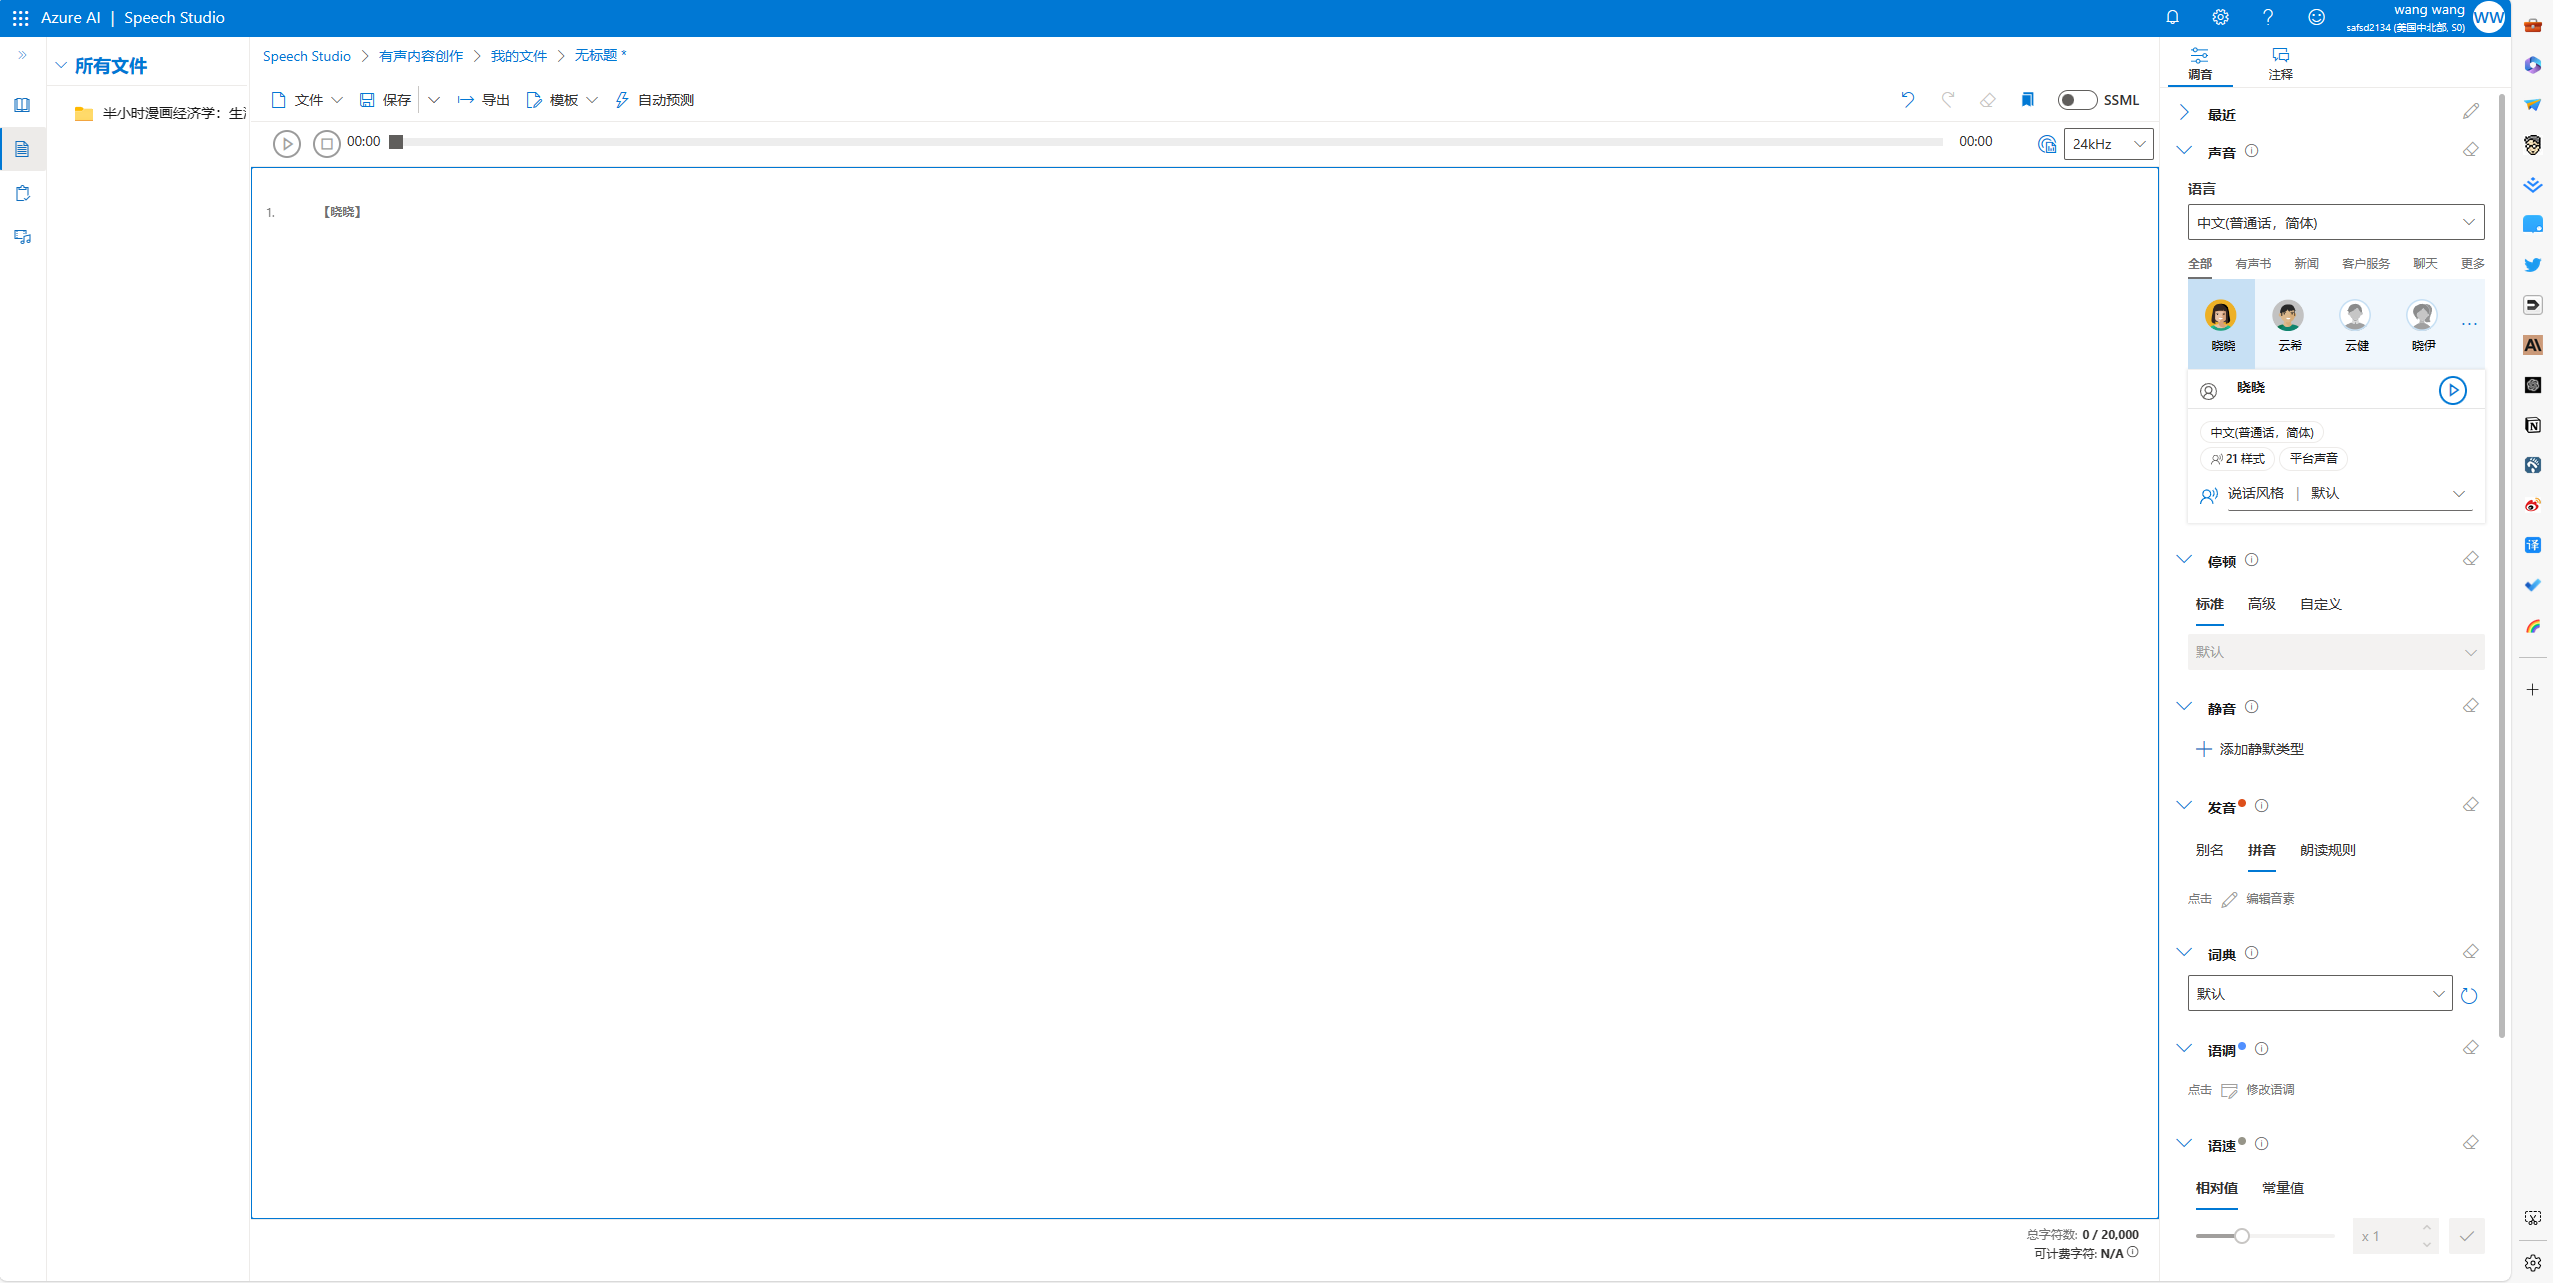Click the bookmark icon in toolbar
Image resolution: width=2553 pixels, height=1283 pixels.
[x=2027, y=100]
